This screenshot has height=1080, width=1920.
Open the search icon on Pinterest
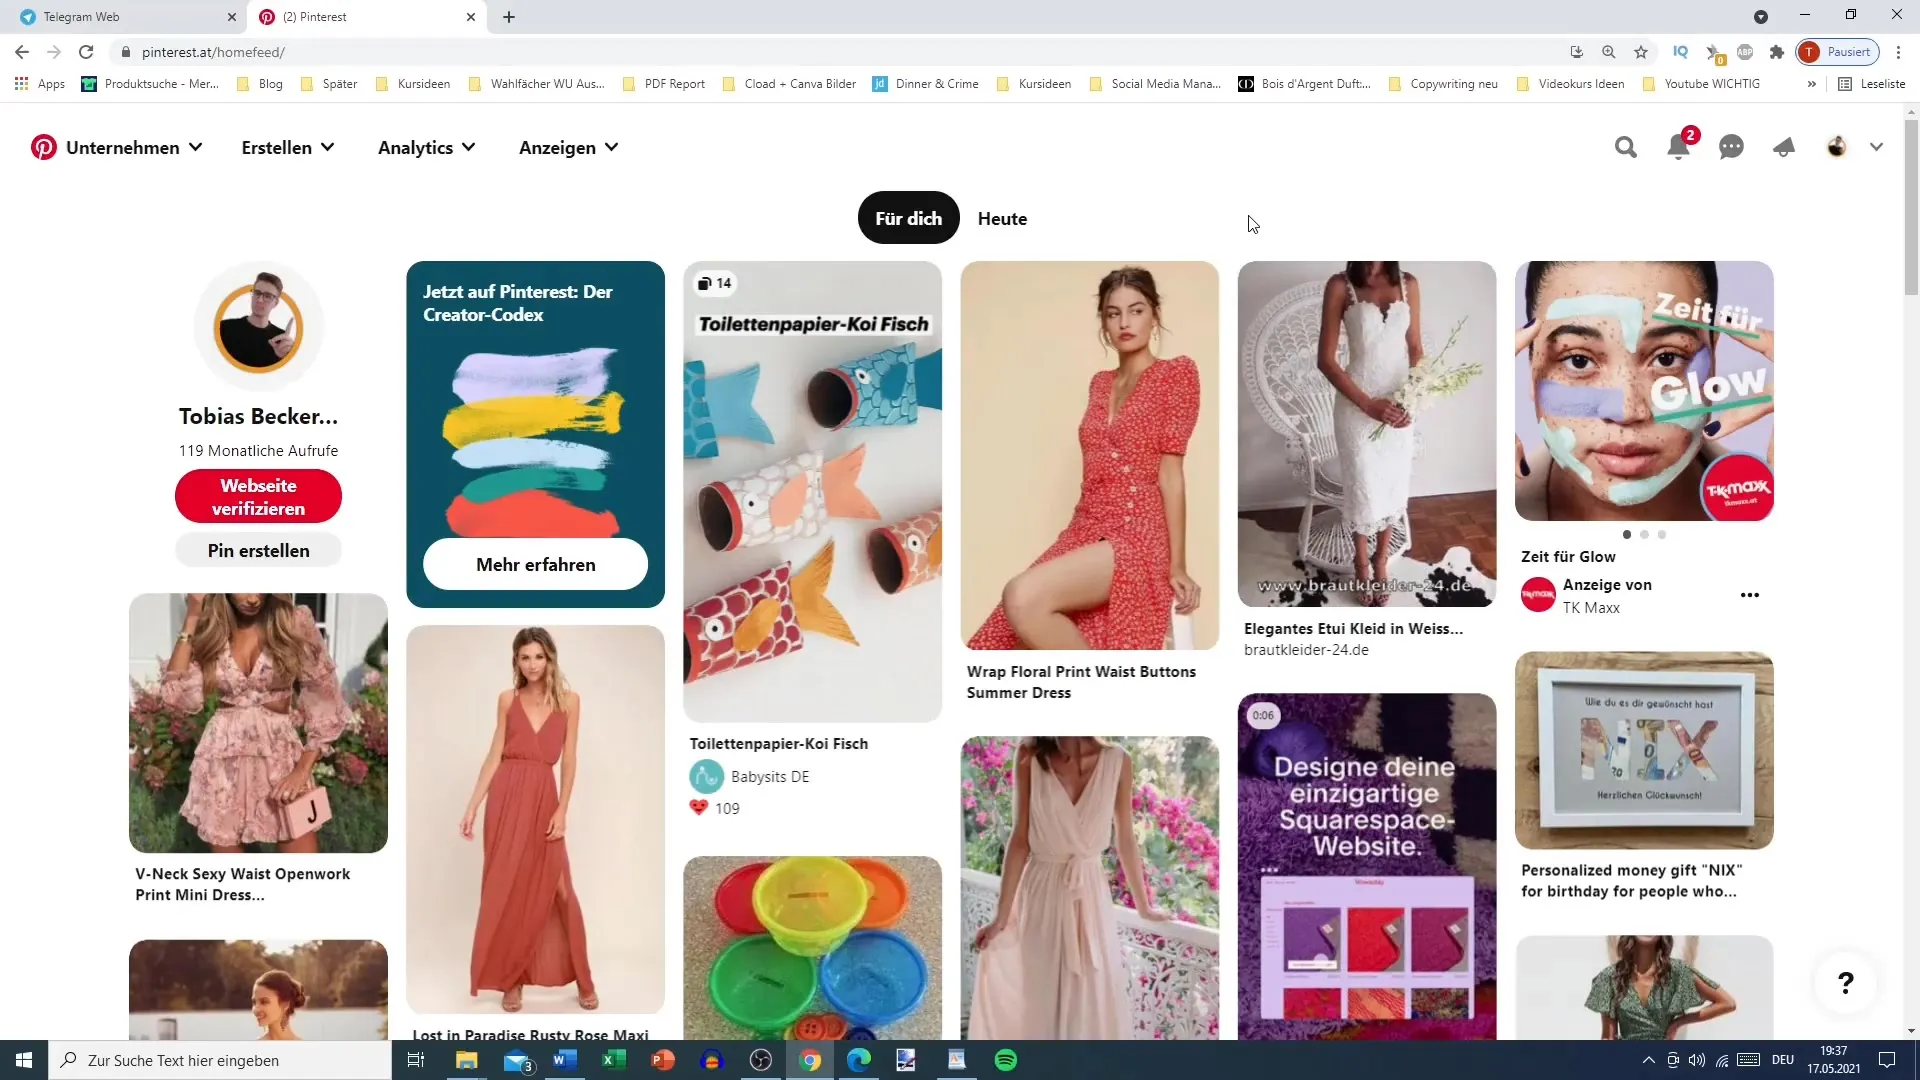point(1625,146)
